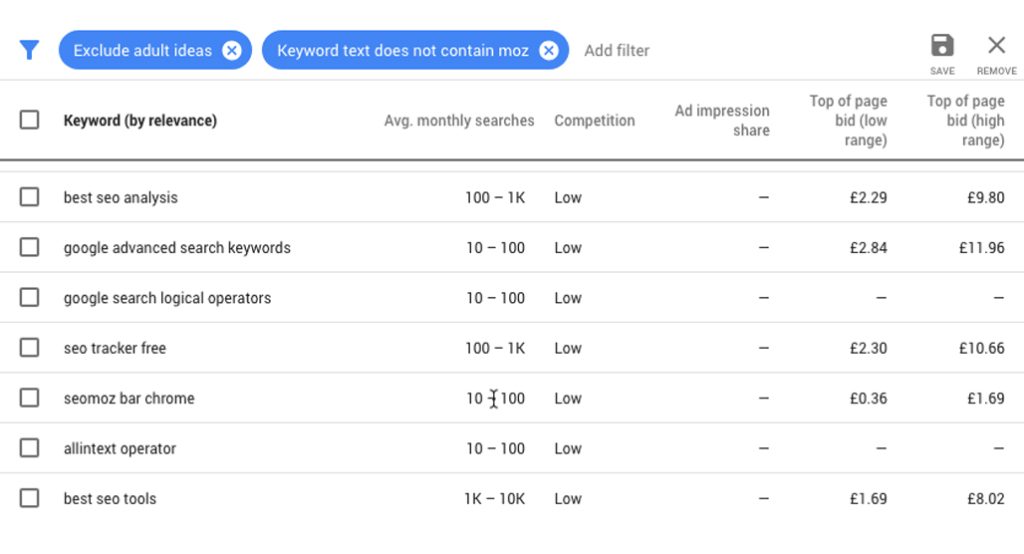Check the google advanced search keywords checkbox
Screen dimensions: 1024x554
tap(29, 248)
